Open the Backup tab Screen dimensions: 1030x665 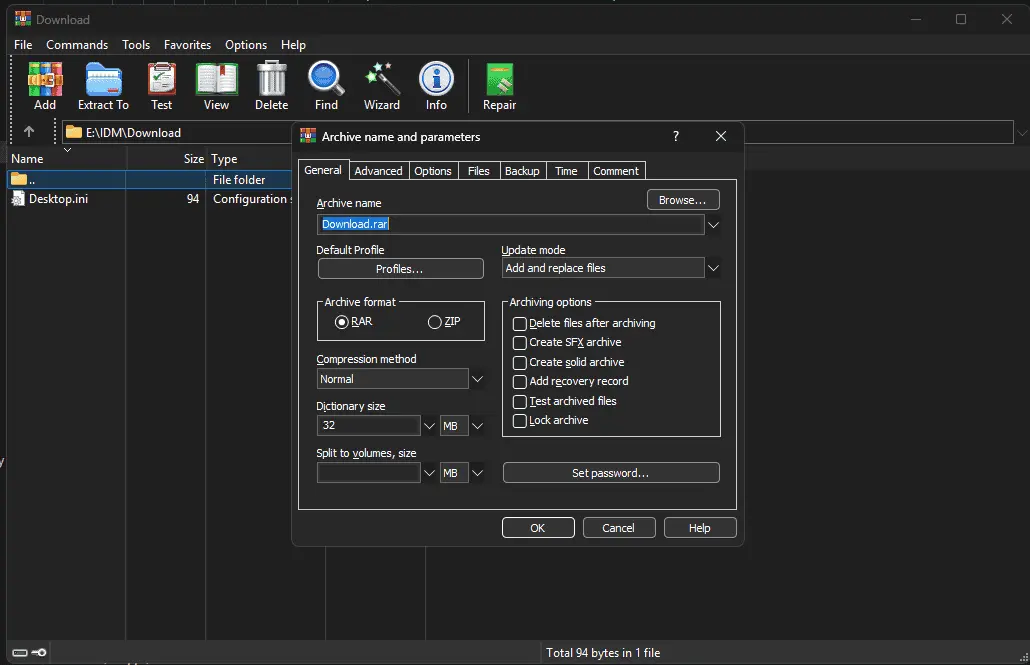522,171
